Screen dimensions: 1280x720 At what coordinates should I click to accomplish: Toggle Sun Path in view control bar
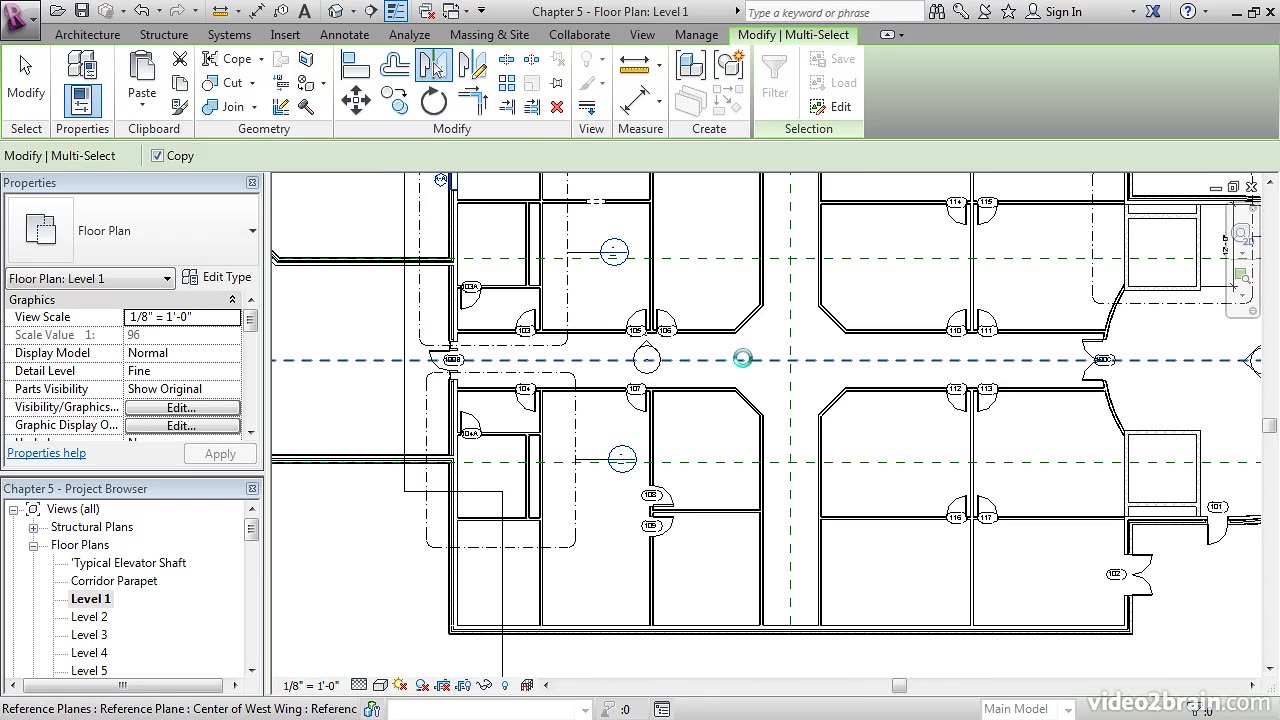tap(401, 685)
